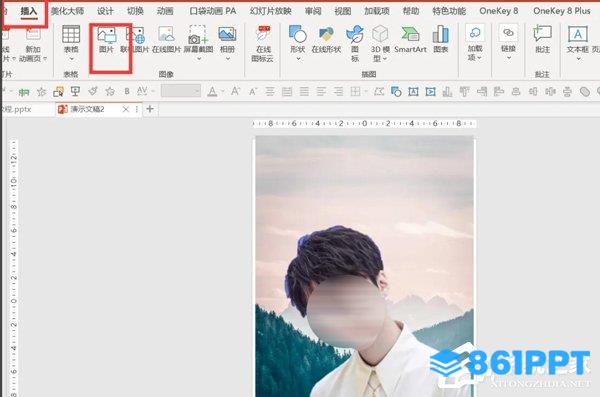600x397 pixels.
Task: Click the 文本框 text box icon
Action: (578, 34)
